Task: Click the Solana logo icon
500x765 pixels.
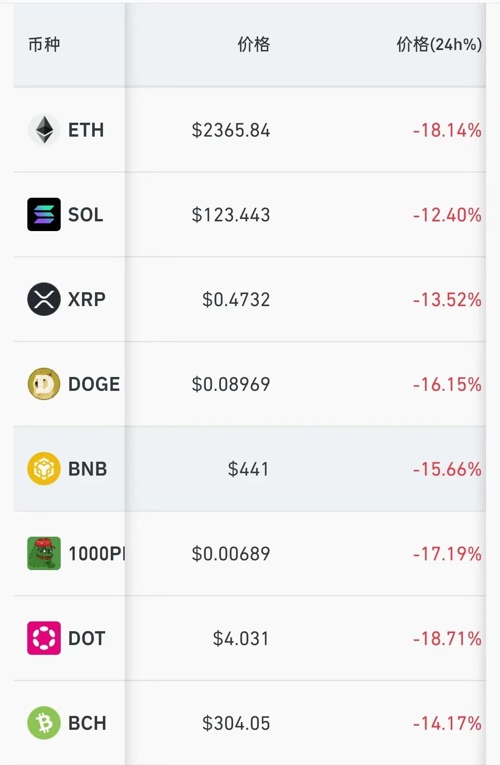Action: coord(44,214)
